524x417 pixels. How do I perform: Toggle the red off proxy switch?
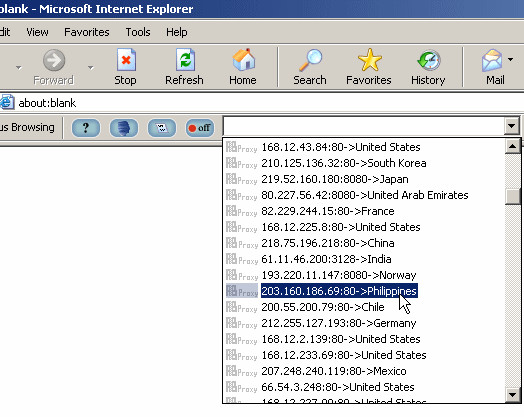(x=200, y=128)
